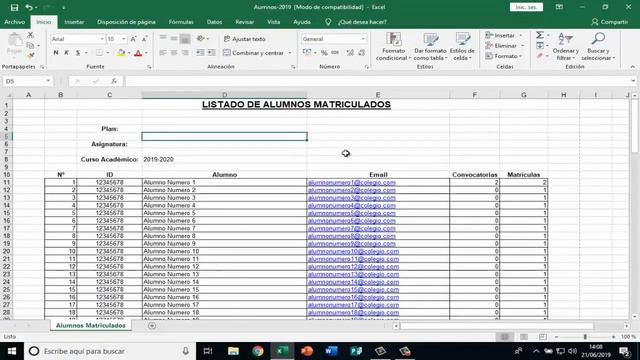The width and height of the screenshot is (640, 360).
Task: Apply cell borders with the borders icon
Action: click(99, 53)
